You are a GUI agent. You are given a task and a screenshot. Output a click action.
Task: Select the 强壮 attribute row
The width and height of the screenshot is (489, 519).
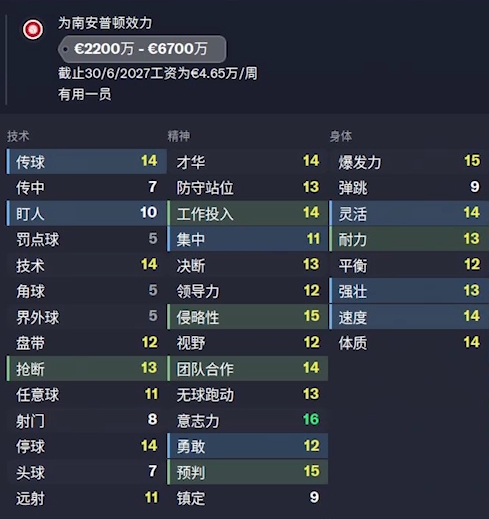click(x=409, y=291)
